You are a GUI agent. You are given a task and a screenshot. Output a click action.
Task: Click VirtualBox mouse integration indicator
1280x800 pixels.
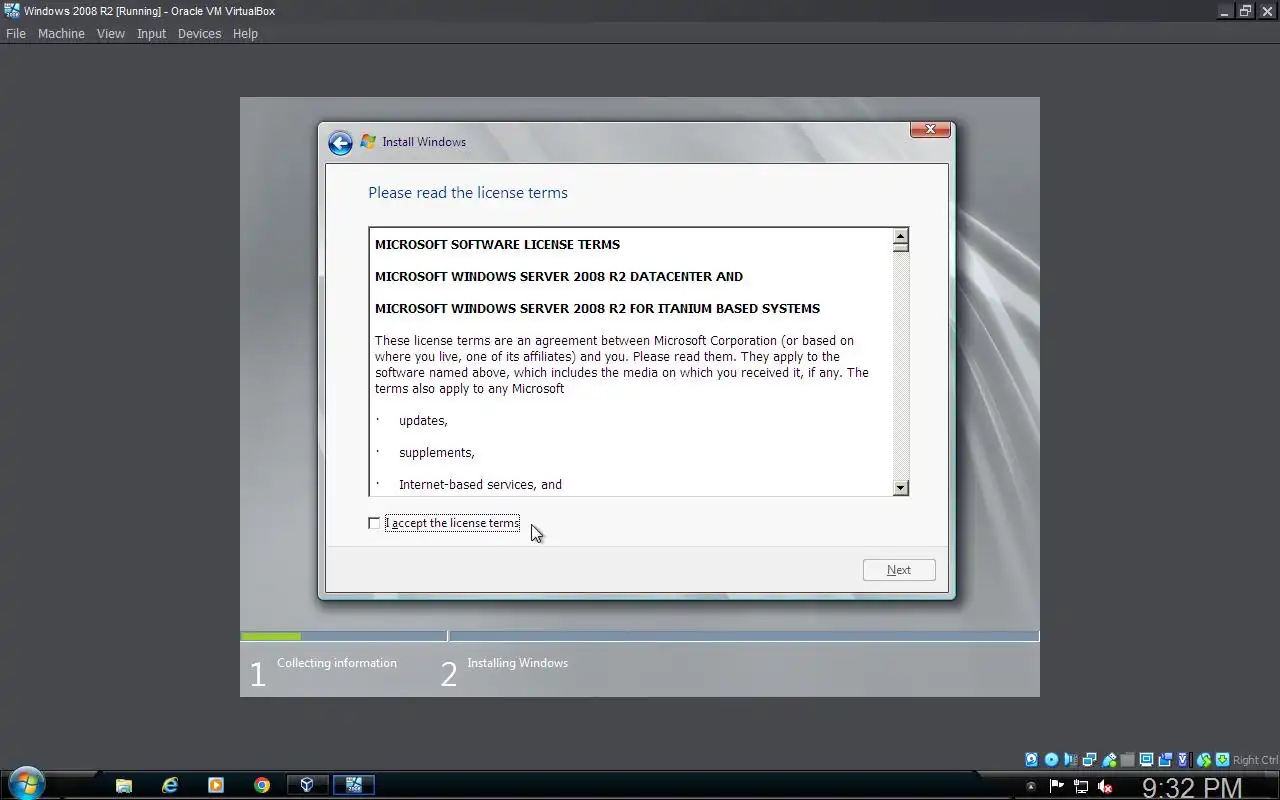[1204, 760]
